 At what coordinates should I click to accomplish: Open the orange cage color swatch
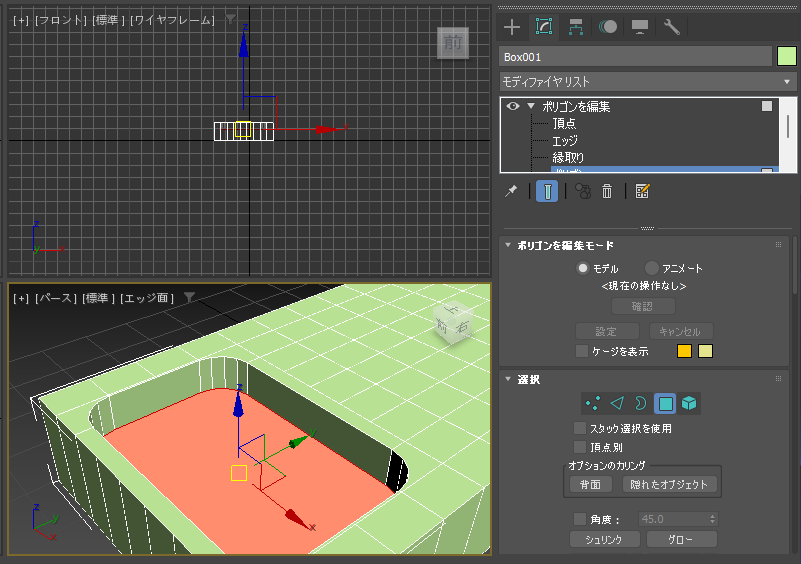click(684, 351)
